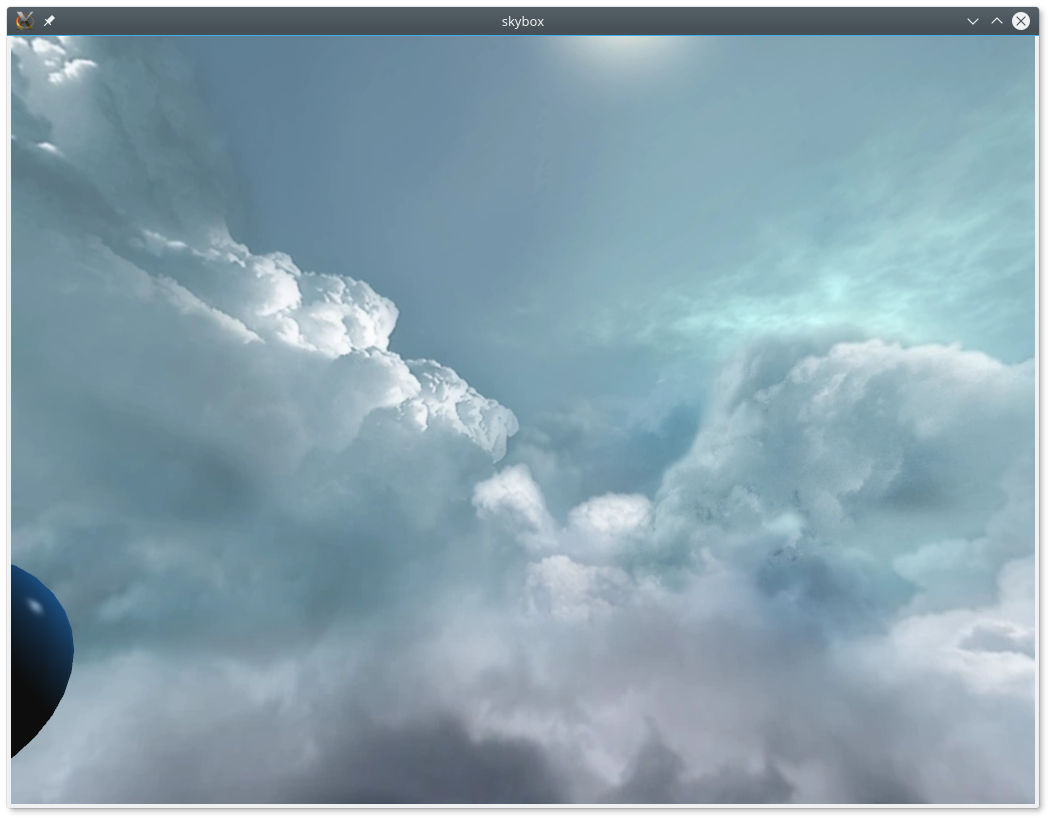Open the window menu via the application icon
Image resolution: width=1052 pixels, height=821 pixels.
click(x=25, y=21)
